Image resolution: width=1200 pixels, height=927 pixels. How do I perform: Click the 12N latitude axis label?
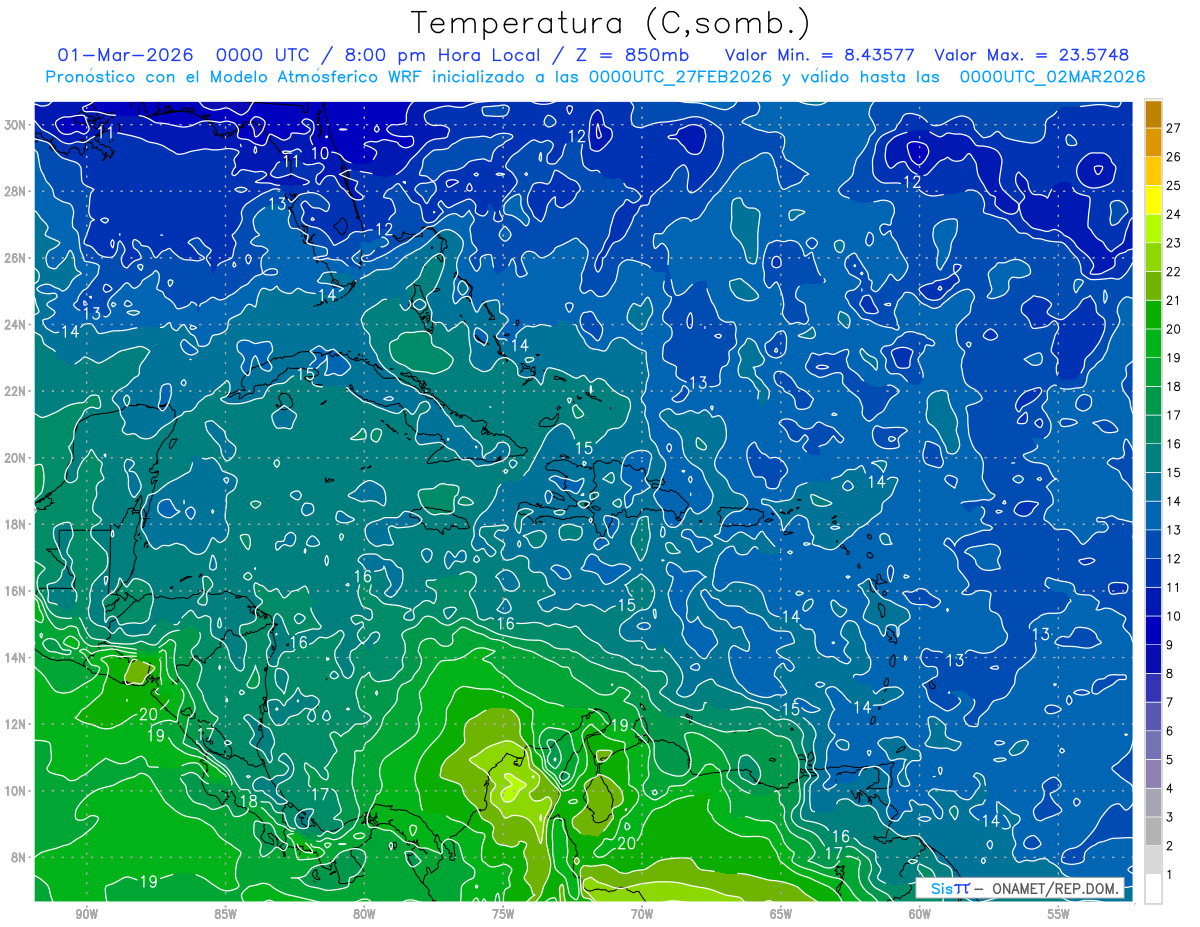pyautogui.click(x=15, y=724)
